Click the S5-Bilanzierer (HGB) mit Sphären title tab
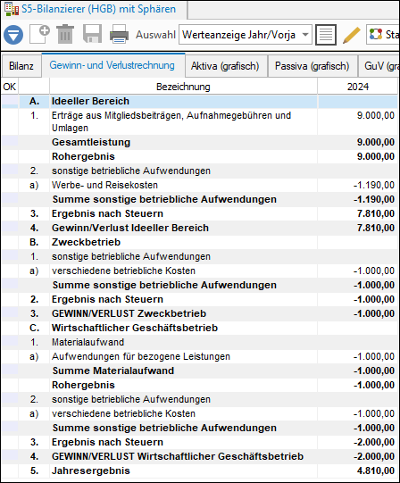 [95, 9]
